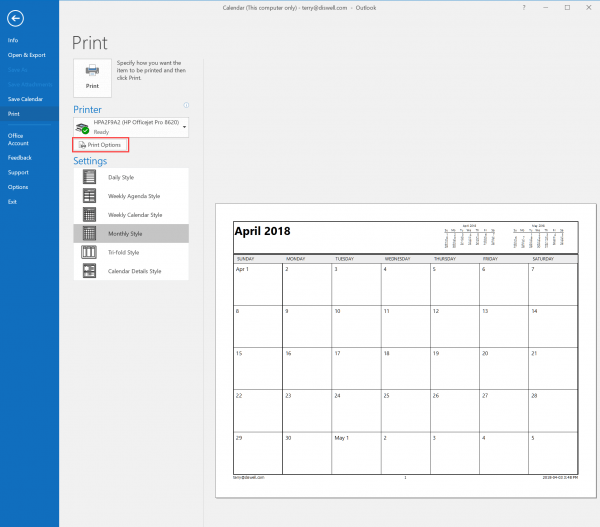Open the Print Options button
Screen dimensions: 600x527
tap(101, 145)
